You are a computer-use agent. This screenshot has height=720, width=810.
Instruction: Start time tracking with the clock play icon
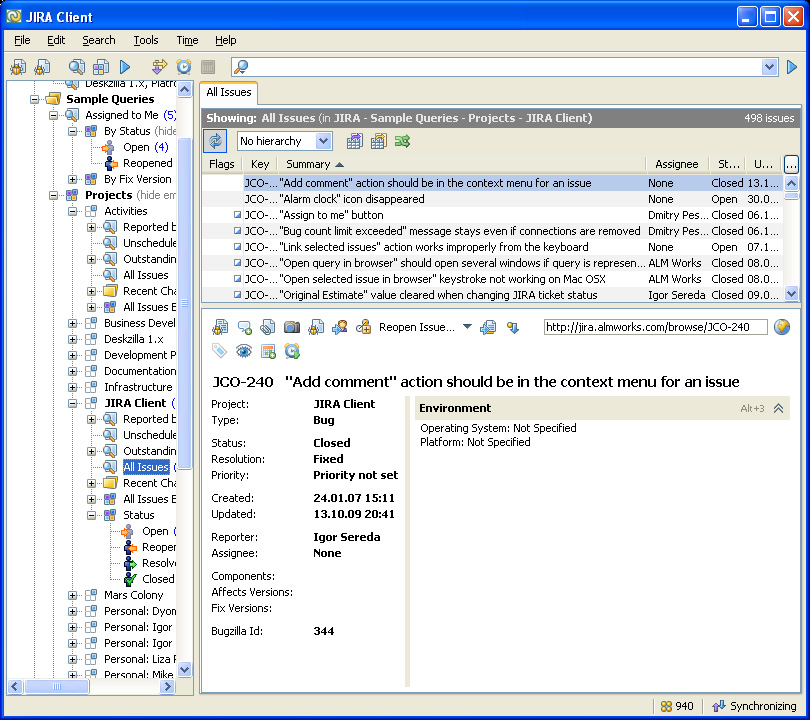click(x=292, y=351)
